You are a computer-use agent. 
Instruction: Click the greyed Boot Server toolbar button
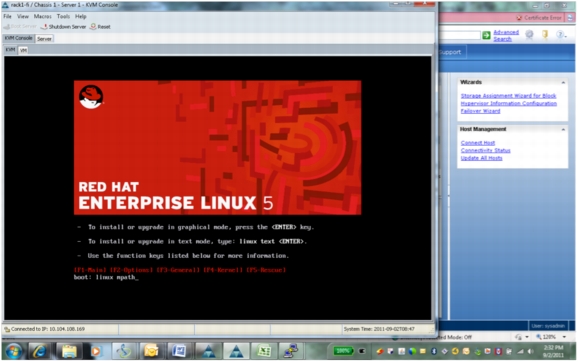click(20, 27)
